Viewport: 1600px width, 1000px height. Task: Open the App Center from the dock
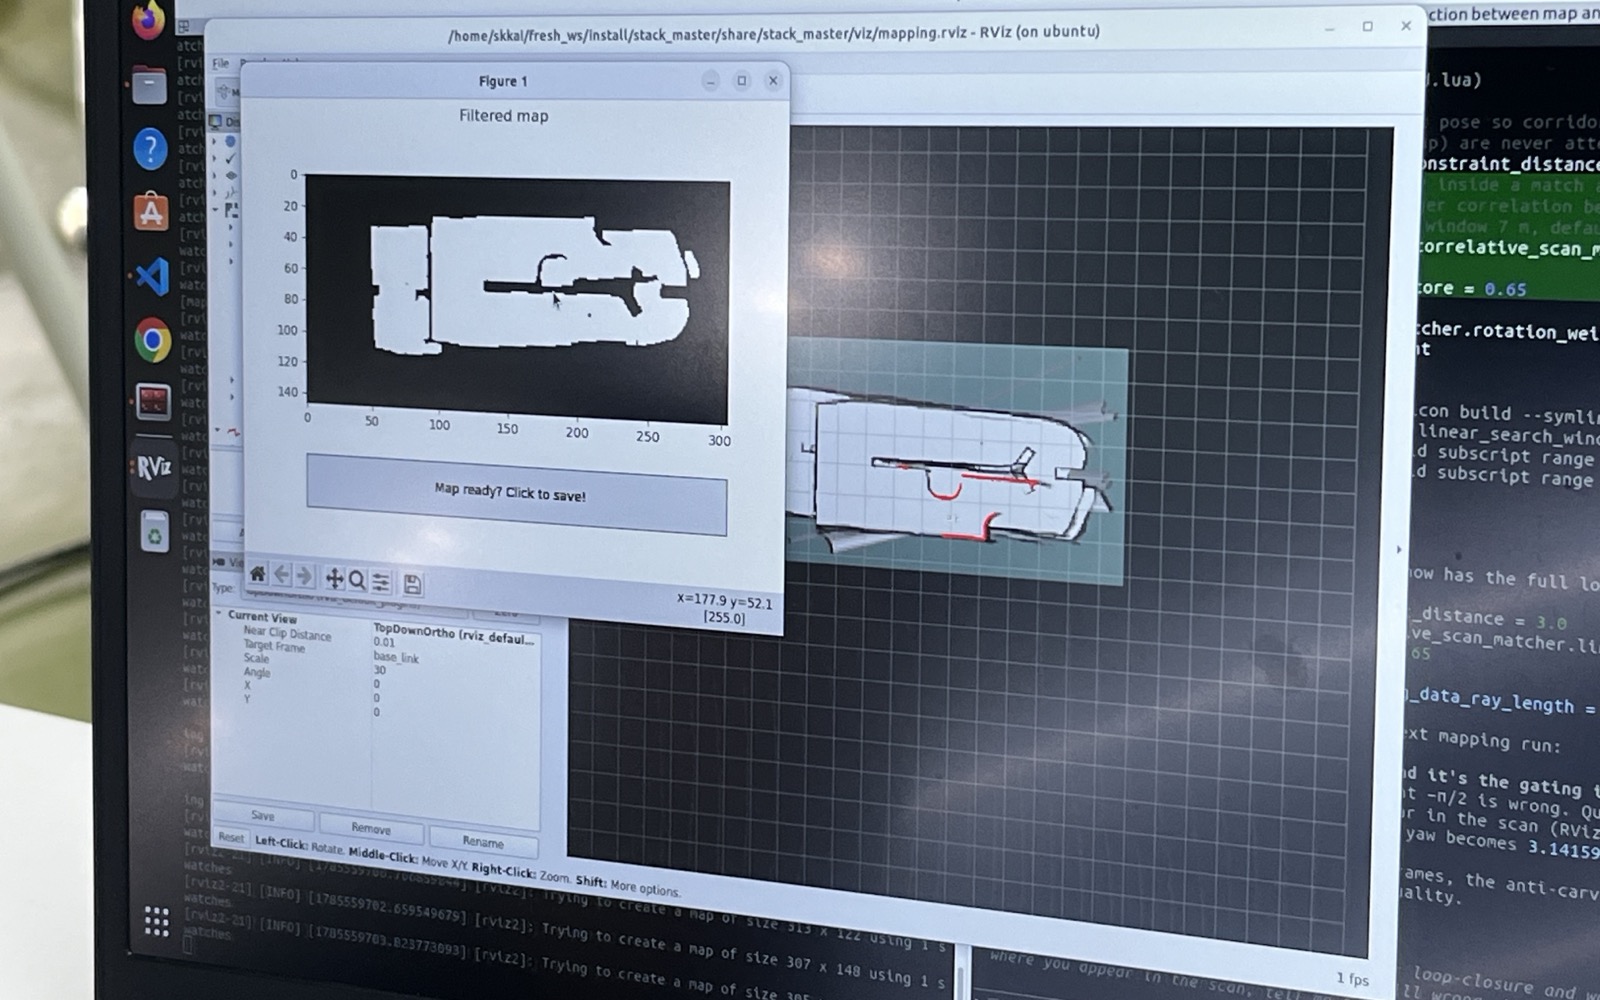tap(151, 212)
